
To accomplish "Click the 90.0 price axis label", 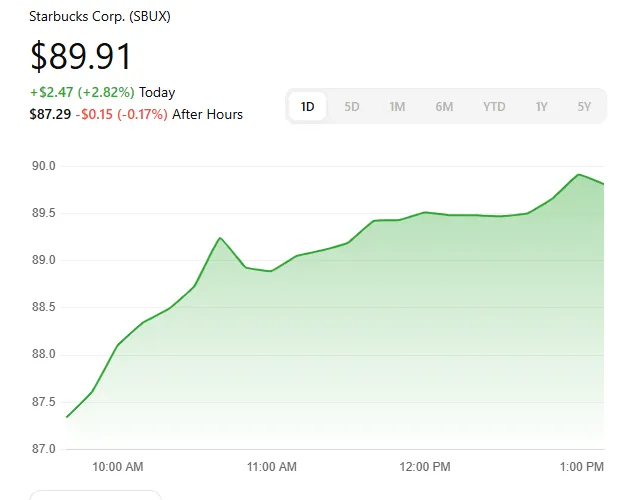I will pyautogui.click(x=43, y=166).
